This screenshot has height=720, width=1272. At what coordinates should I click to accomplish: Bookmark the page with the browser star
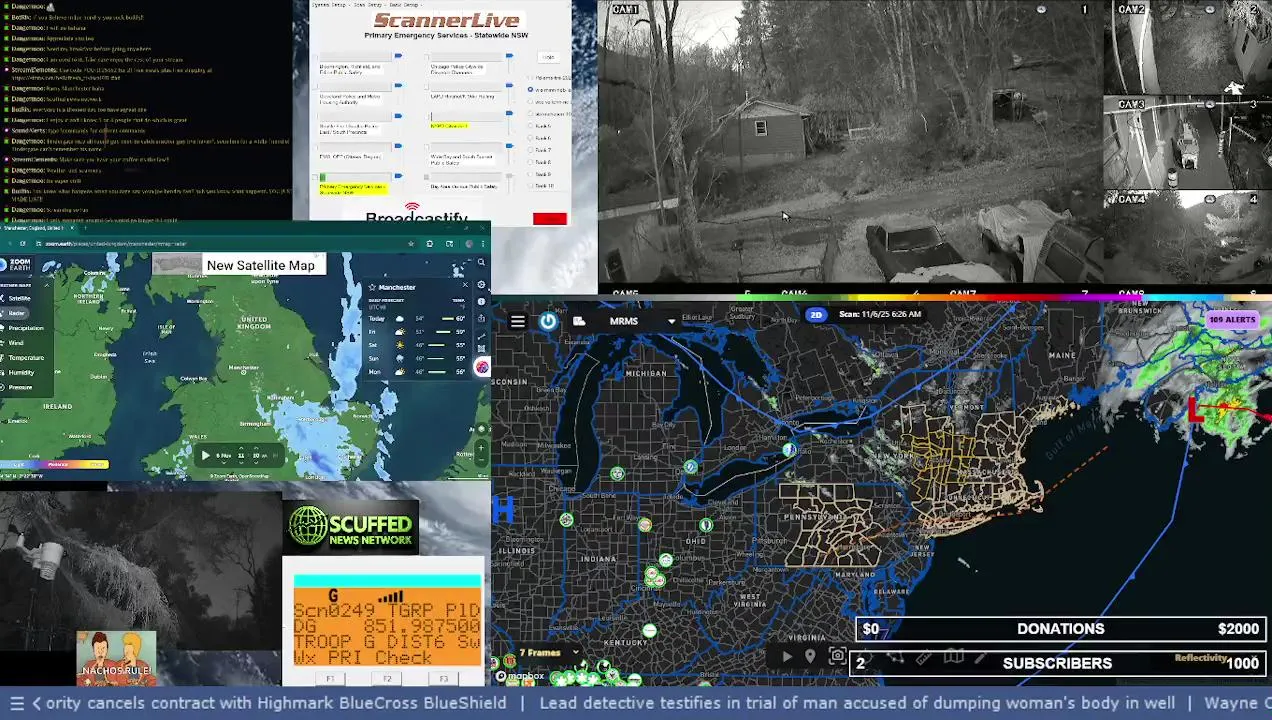(x=411, y=244)
